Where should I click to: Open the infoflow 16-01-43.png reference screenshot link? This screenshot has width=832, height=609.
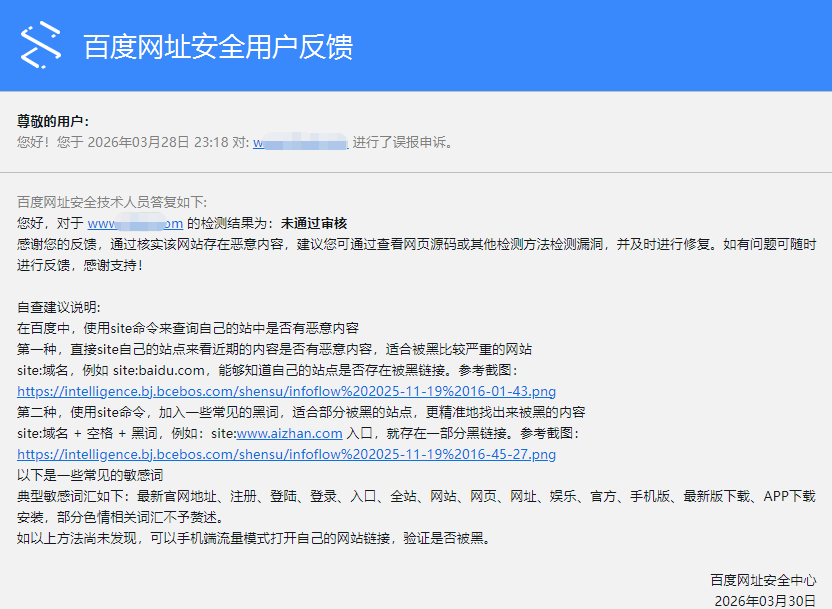coord(287,392)
